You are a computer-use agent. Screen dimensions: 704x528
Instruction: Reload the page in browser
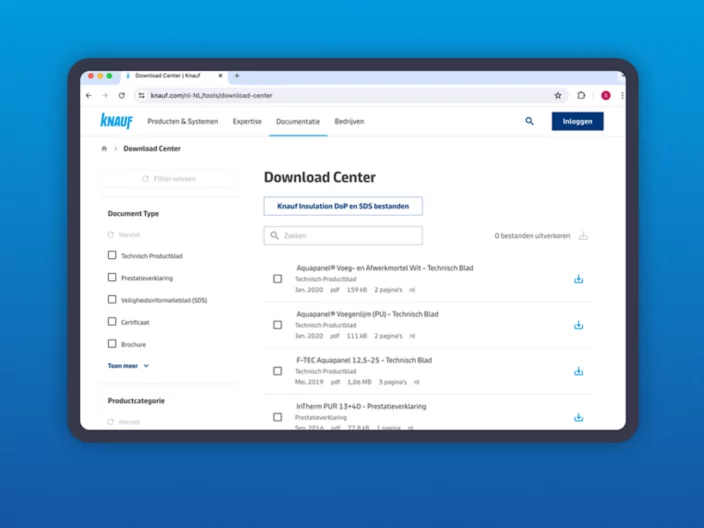coord(122,96)
